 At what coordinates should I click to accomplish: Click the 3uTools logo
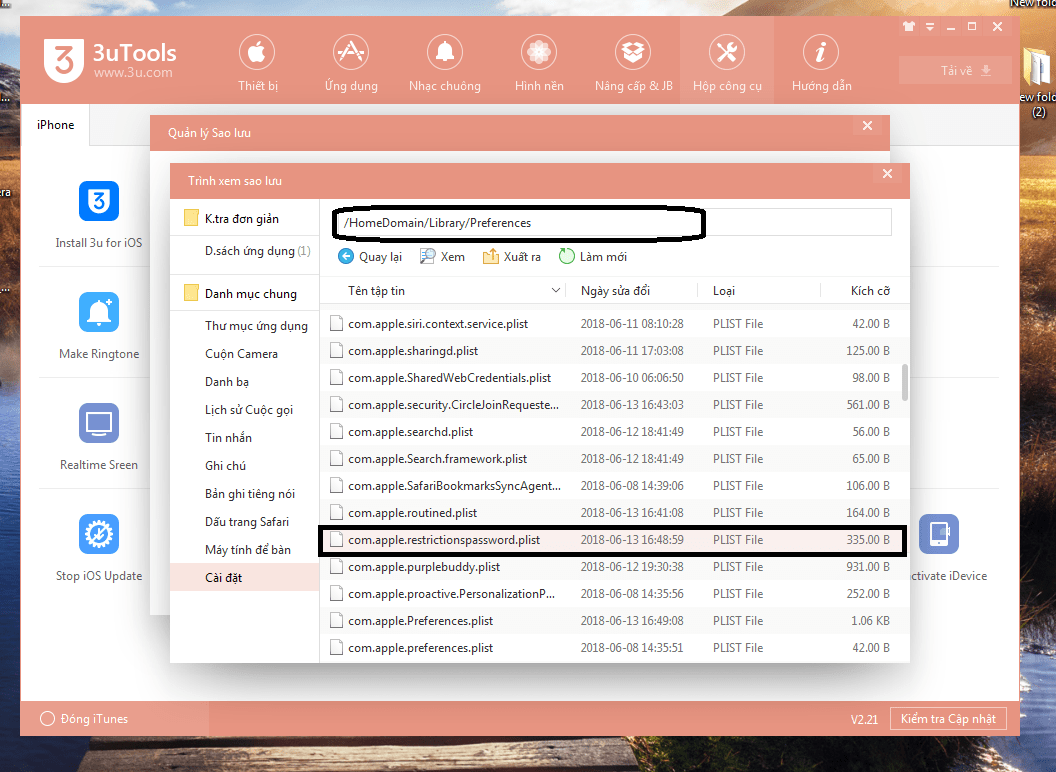[110, 61]
